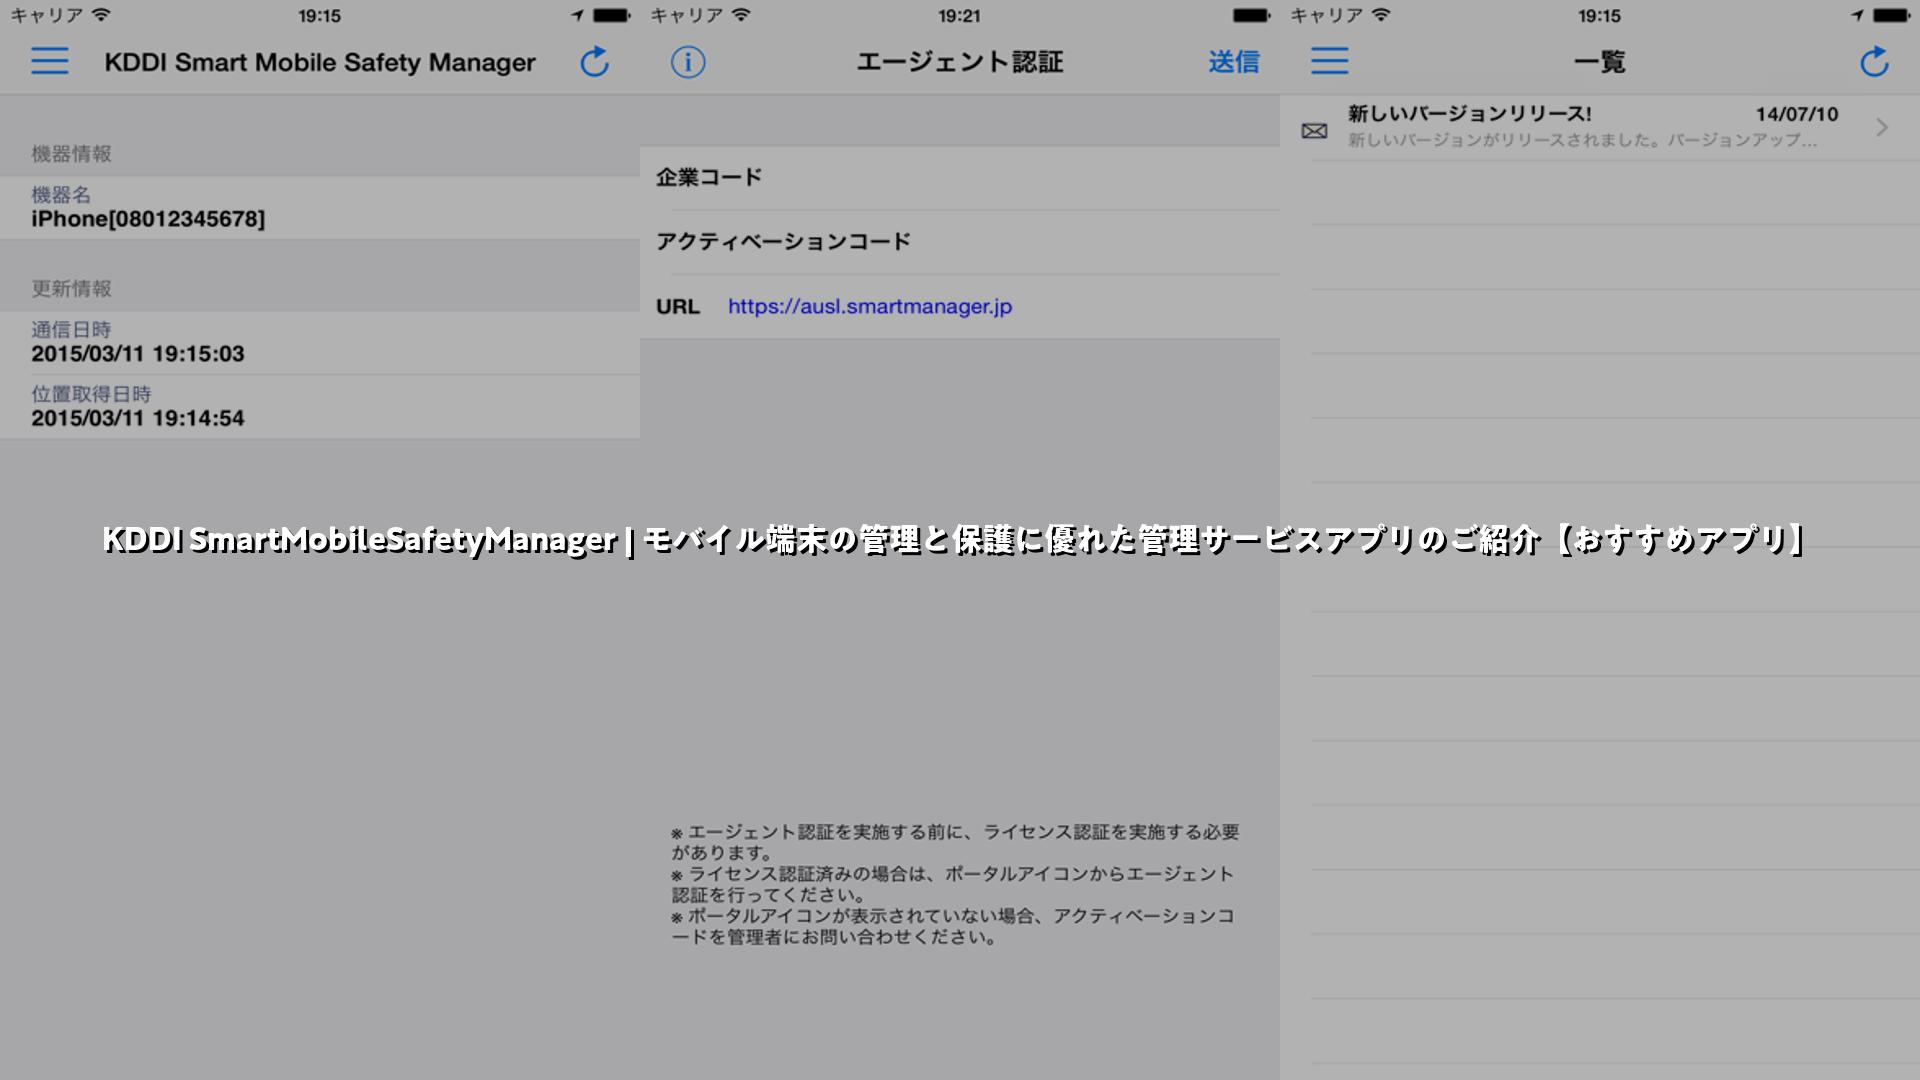Tap refresh icon beside KDDI Smart Mobile Safety Manager title
Image resolution: width=1920 pixels, height=1080 pixels.
click(595, 61)
